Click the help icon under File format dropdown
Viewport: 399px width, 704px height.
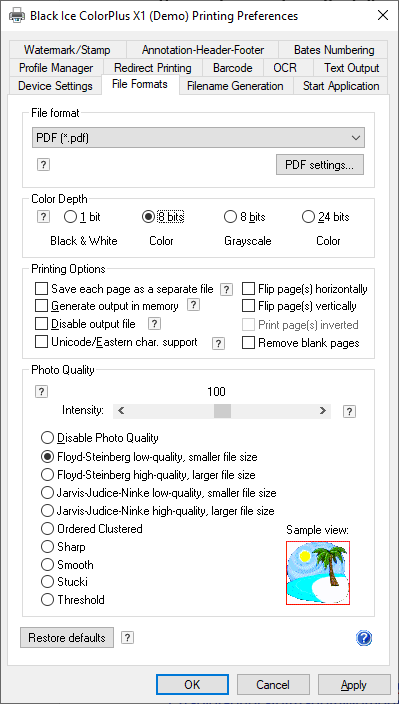tap(43, 165)
